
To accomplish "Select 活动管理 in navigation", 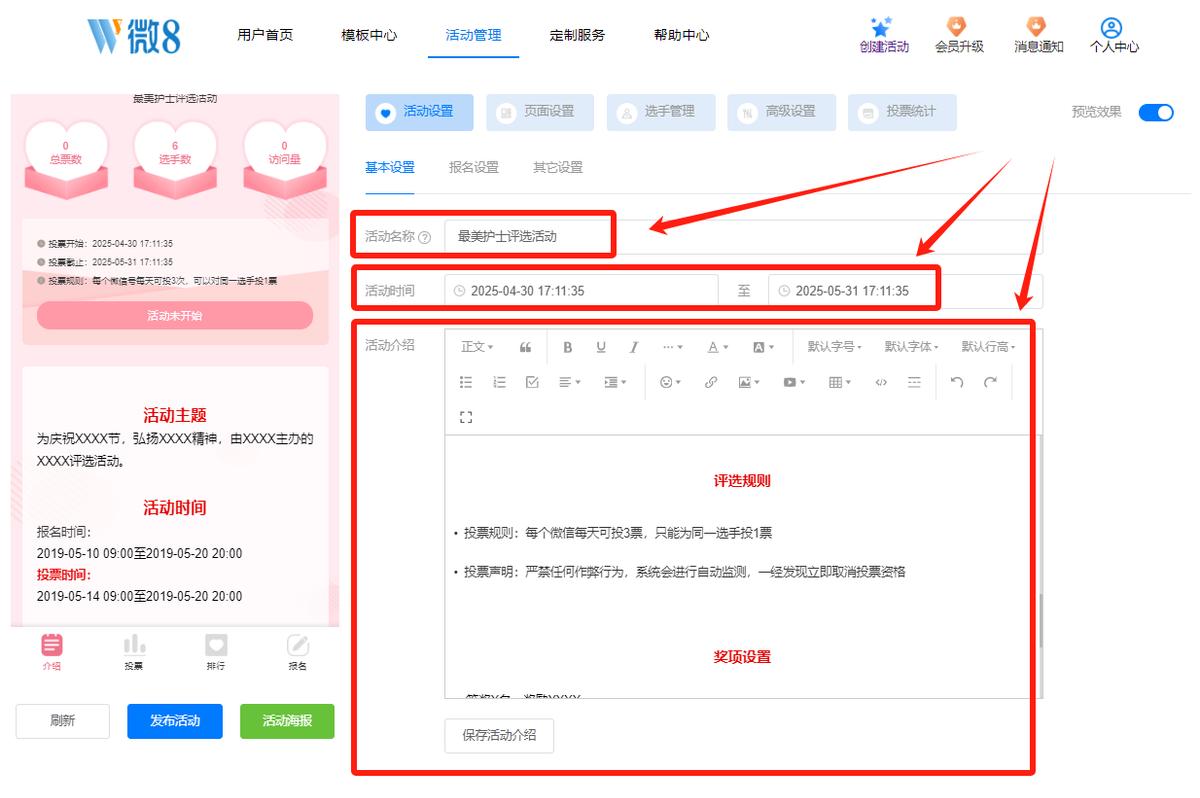I will (x=473, y=35).
